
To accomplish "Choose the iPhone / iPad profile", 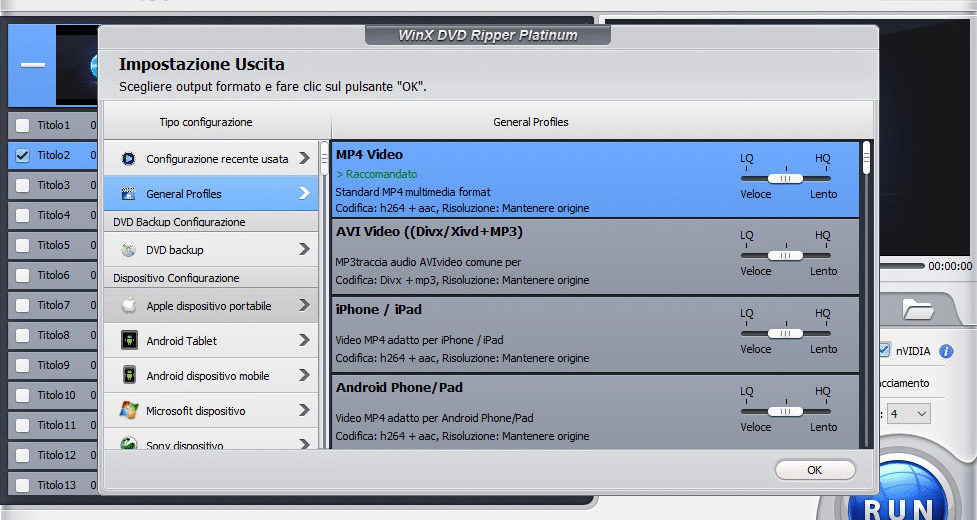I will (595, 334).
